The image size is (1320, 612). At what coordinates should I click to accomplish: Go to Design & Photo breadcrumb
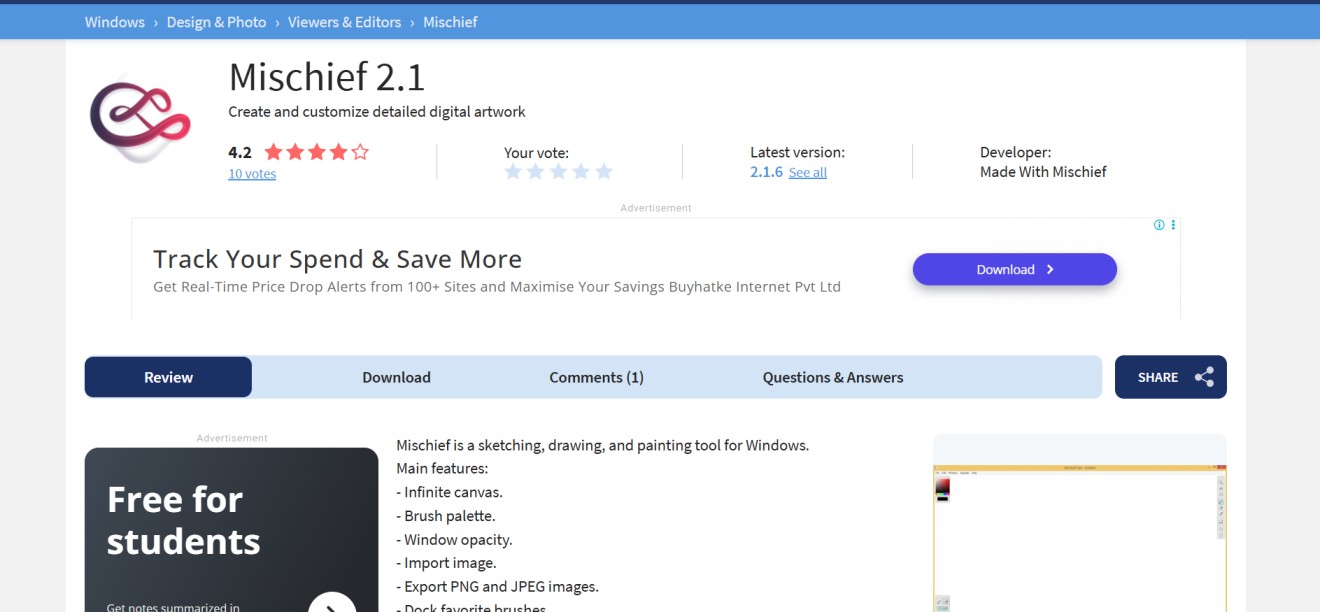click(217, 22)
